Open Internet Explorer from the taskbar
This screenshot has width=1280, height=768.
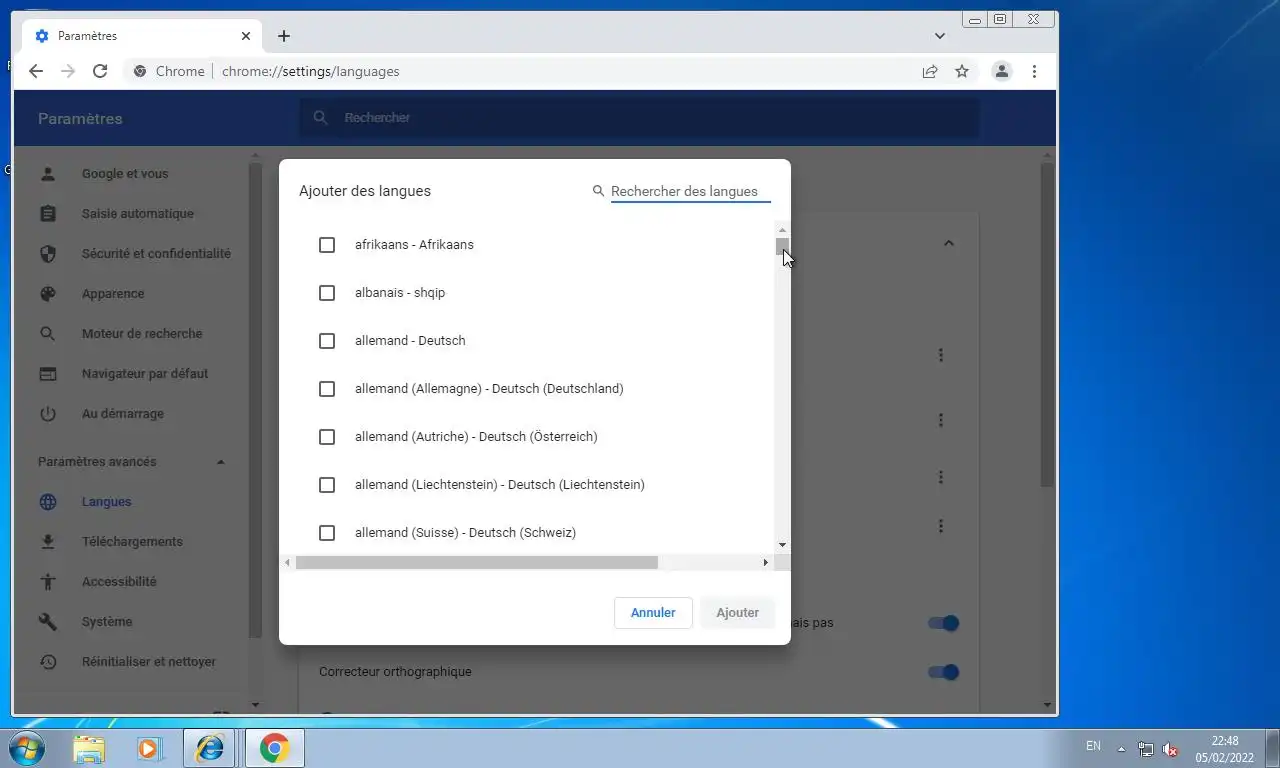[x=210, y=748]
